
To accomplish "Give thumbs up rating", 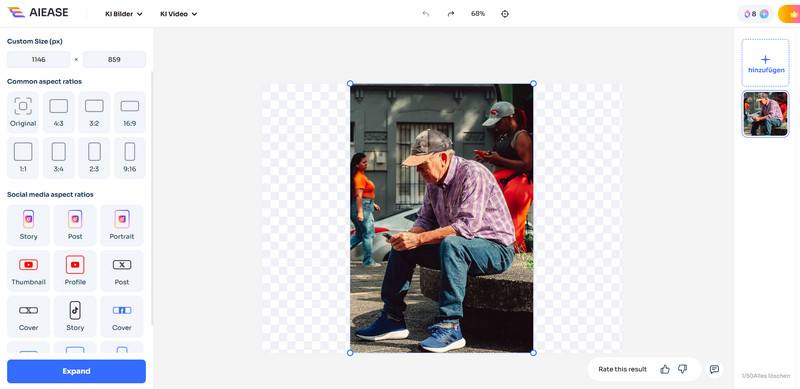I will click(665, 369).
